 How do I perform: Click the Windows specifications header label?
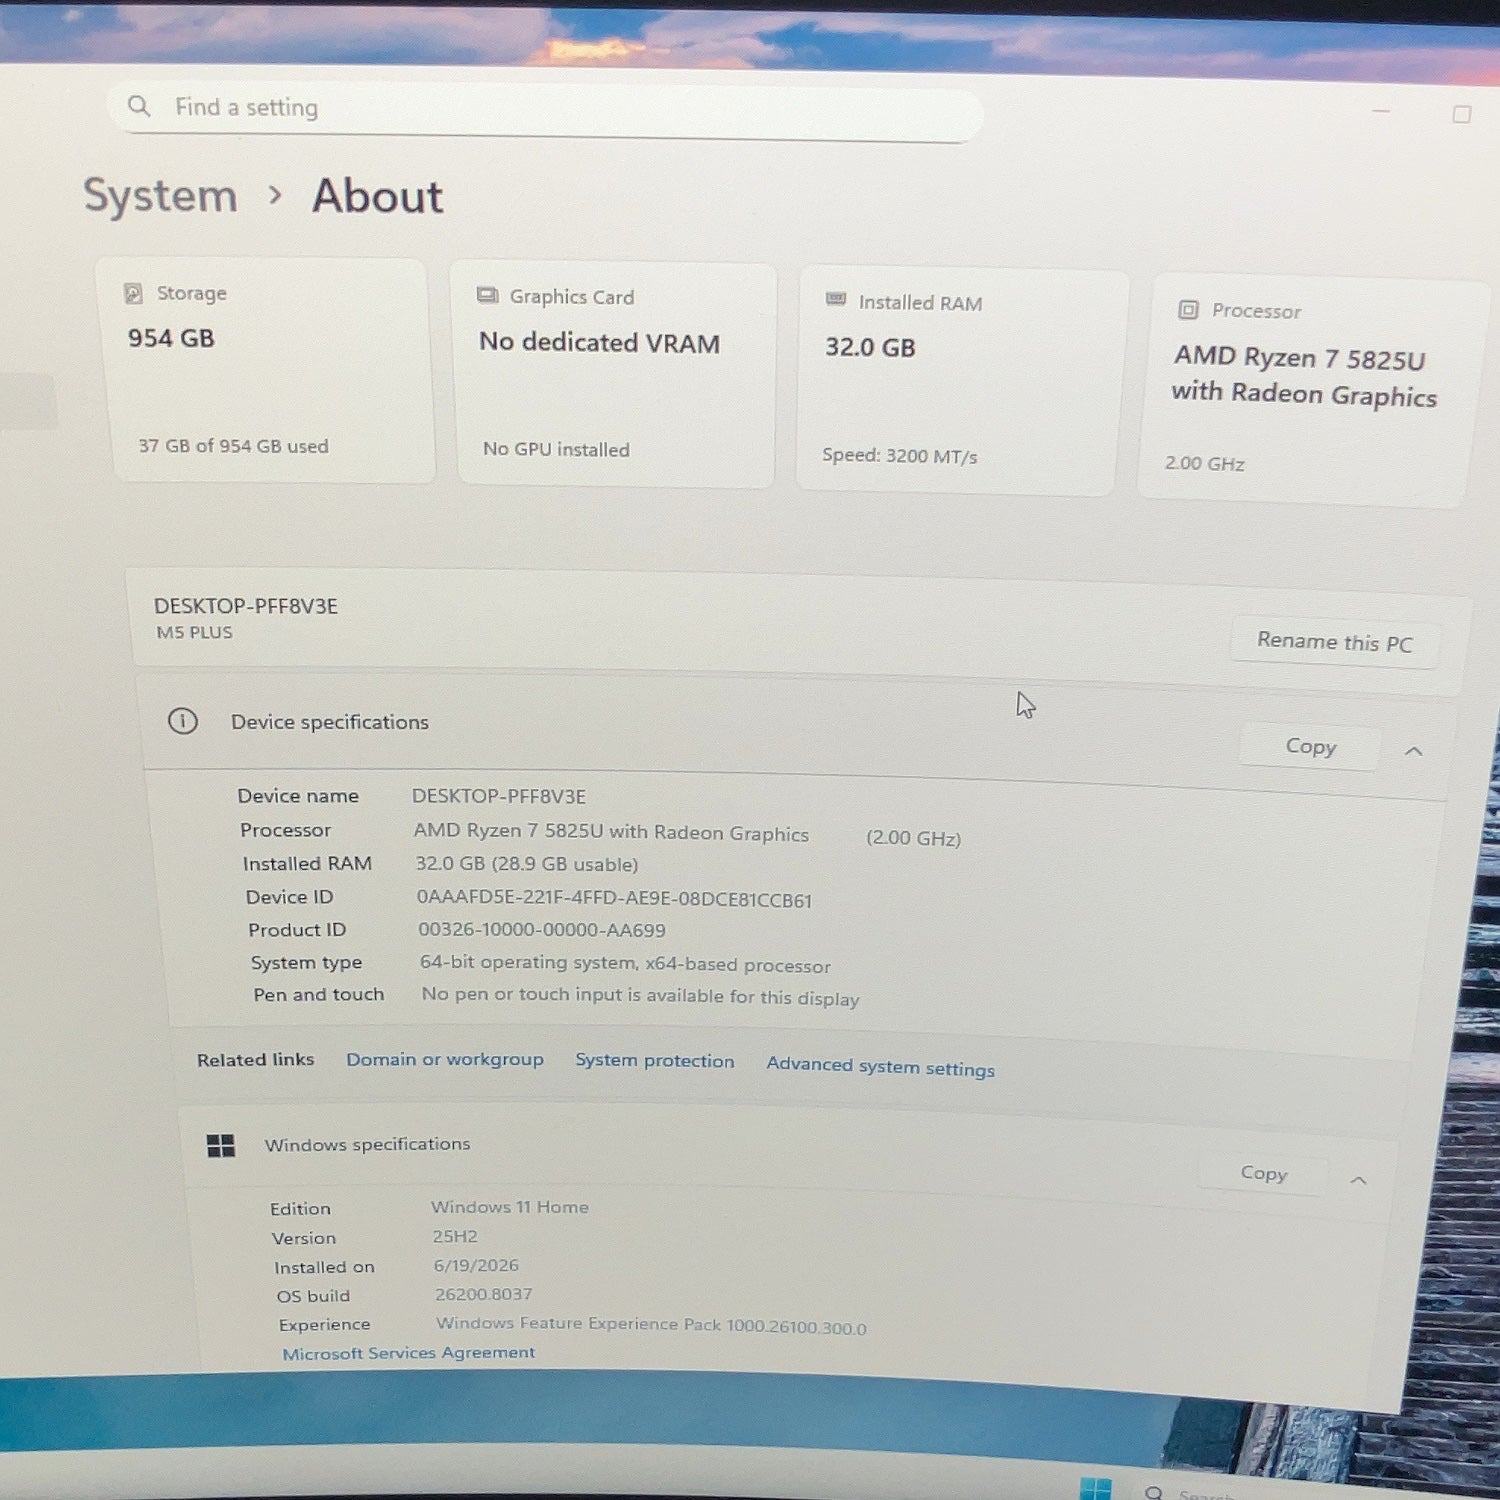coord(367,1144)
